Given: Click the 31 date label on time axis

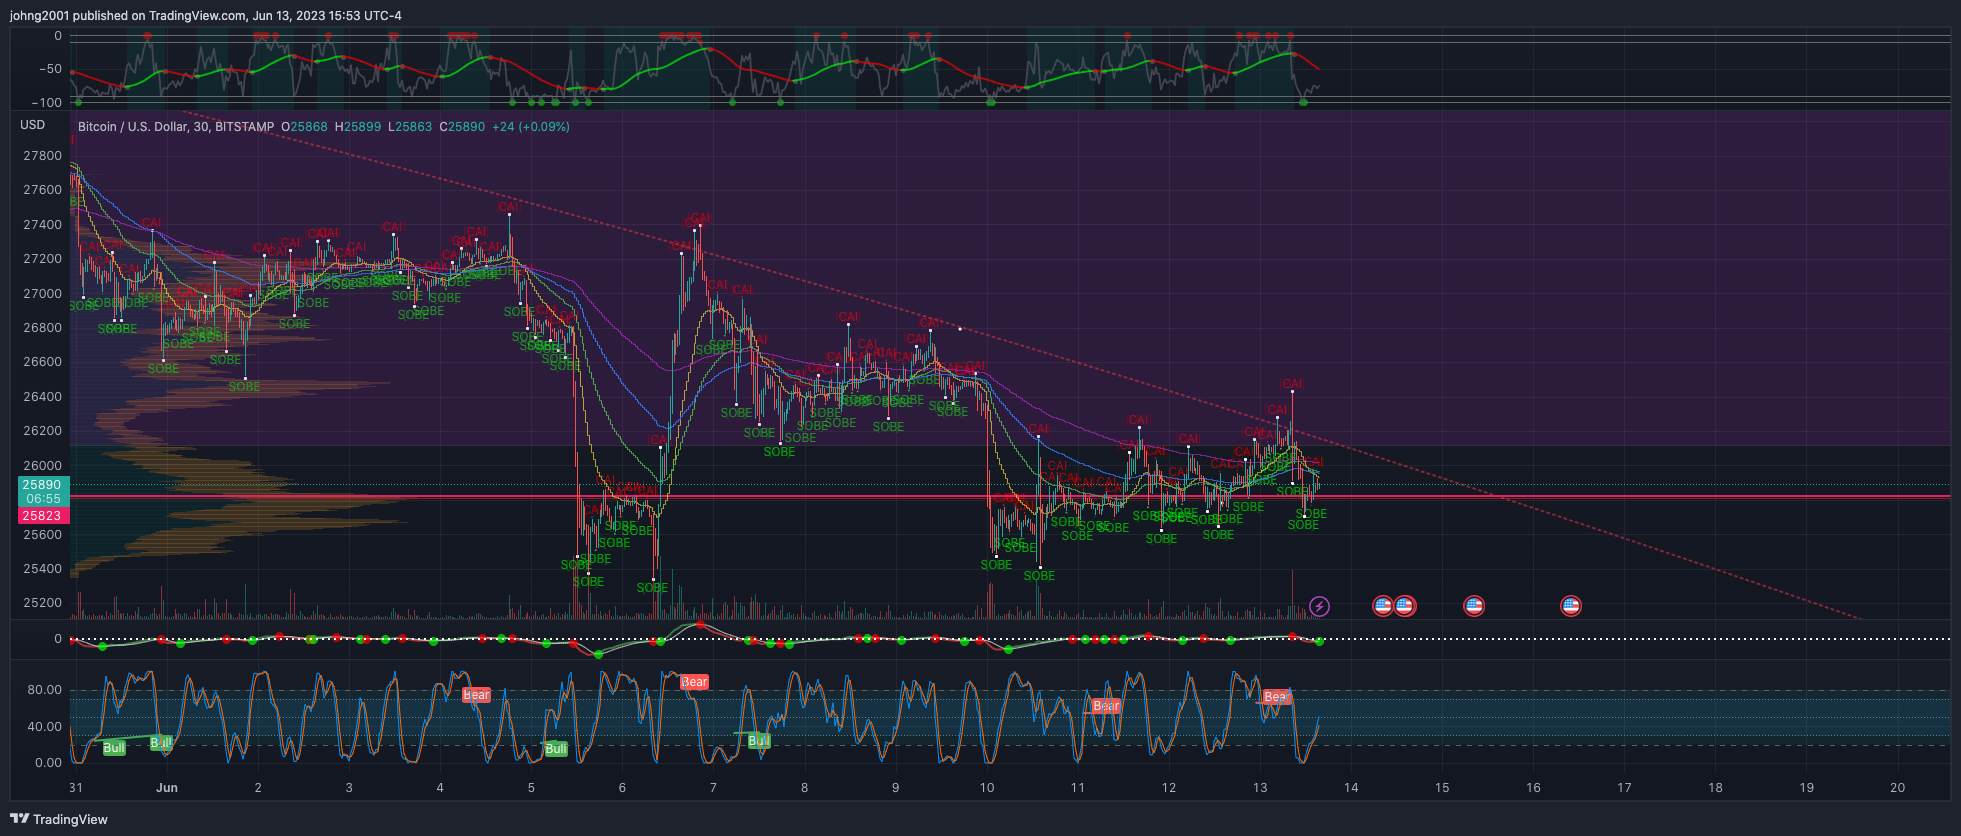Looking at the screenshot, I should point(76,788).
